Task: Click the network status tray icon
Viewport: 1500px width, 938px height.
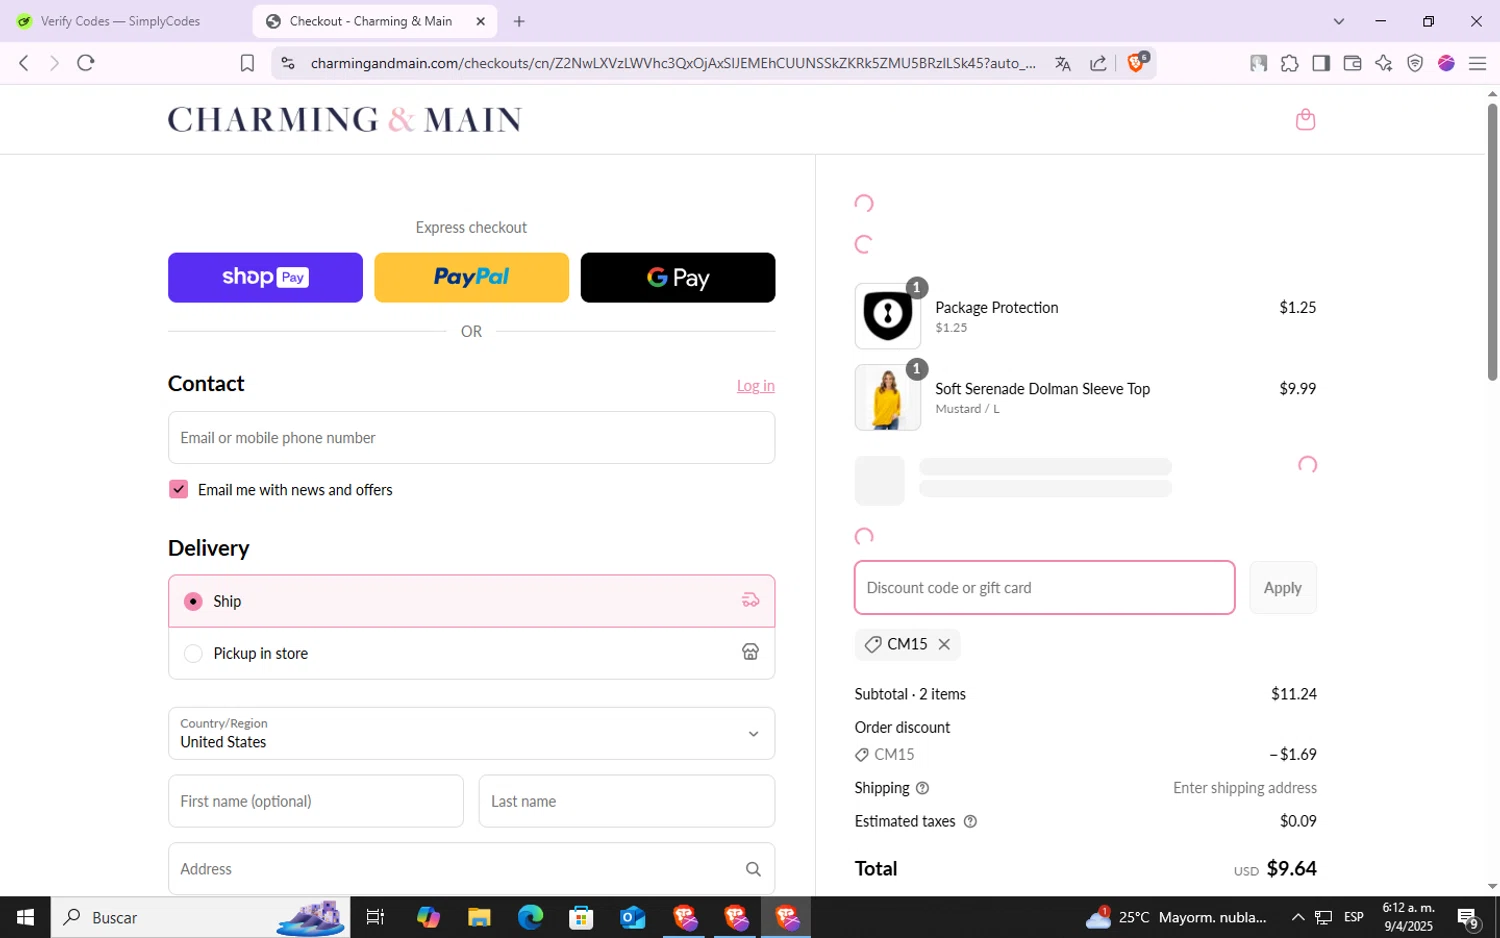Action: [1323, 917]
